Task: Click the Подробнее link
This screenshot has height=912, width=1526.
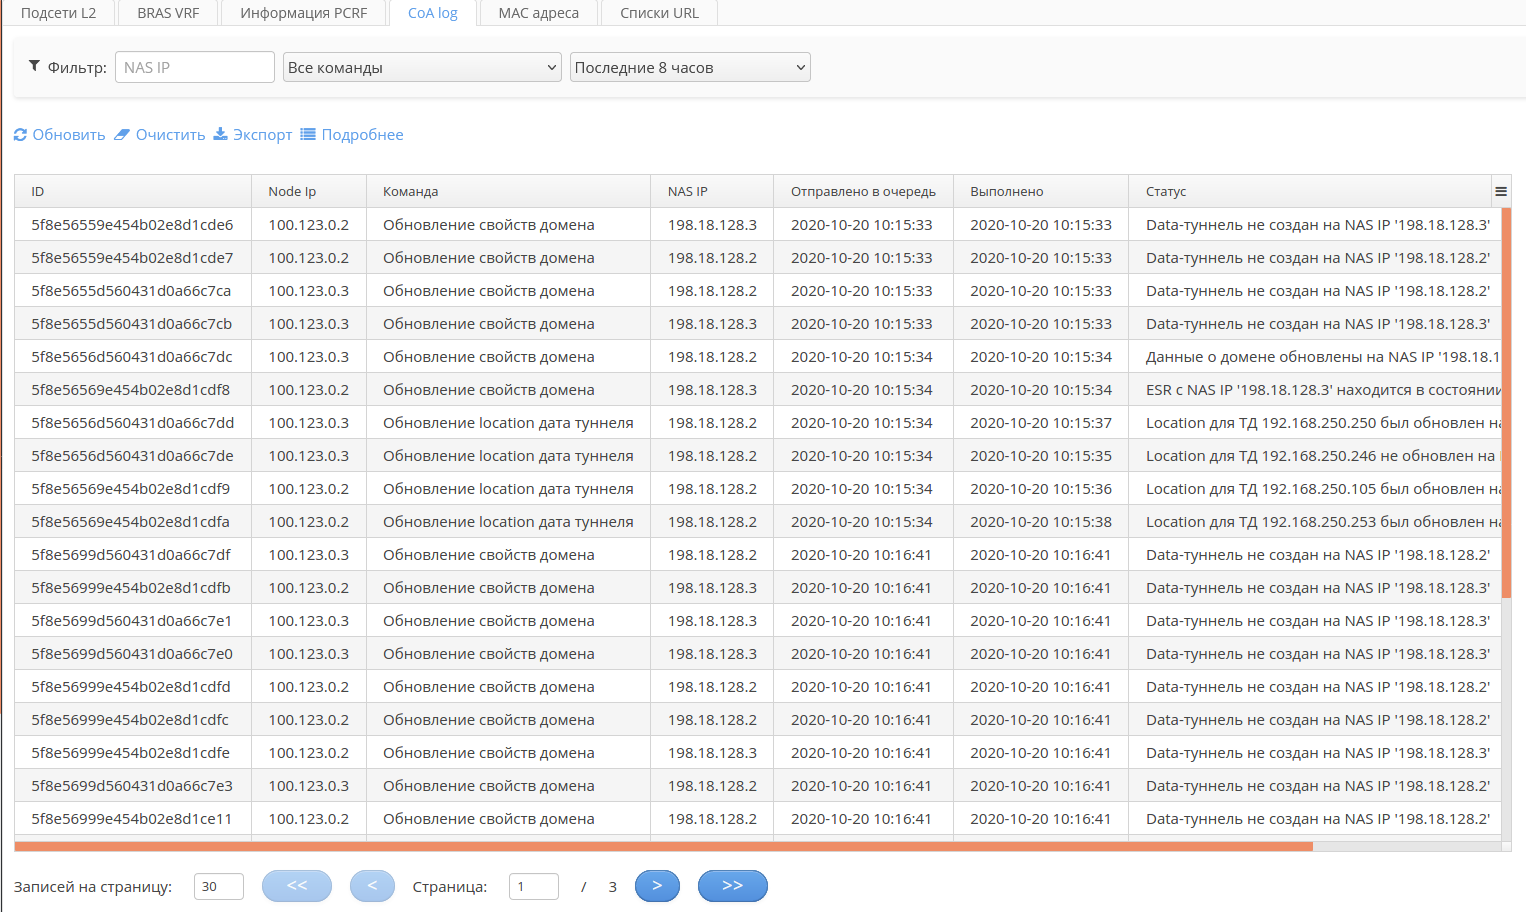Action: (x=362, y=135)
